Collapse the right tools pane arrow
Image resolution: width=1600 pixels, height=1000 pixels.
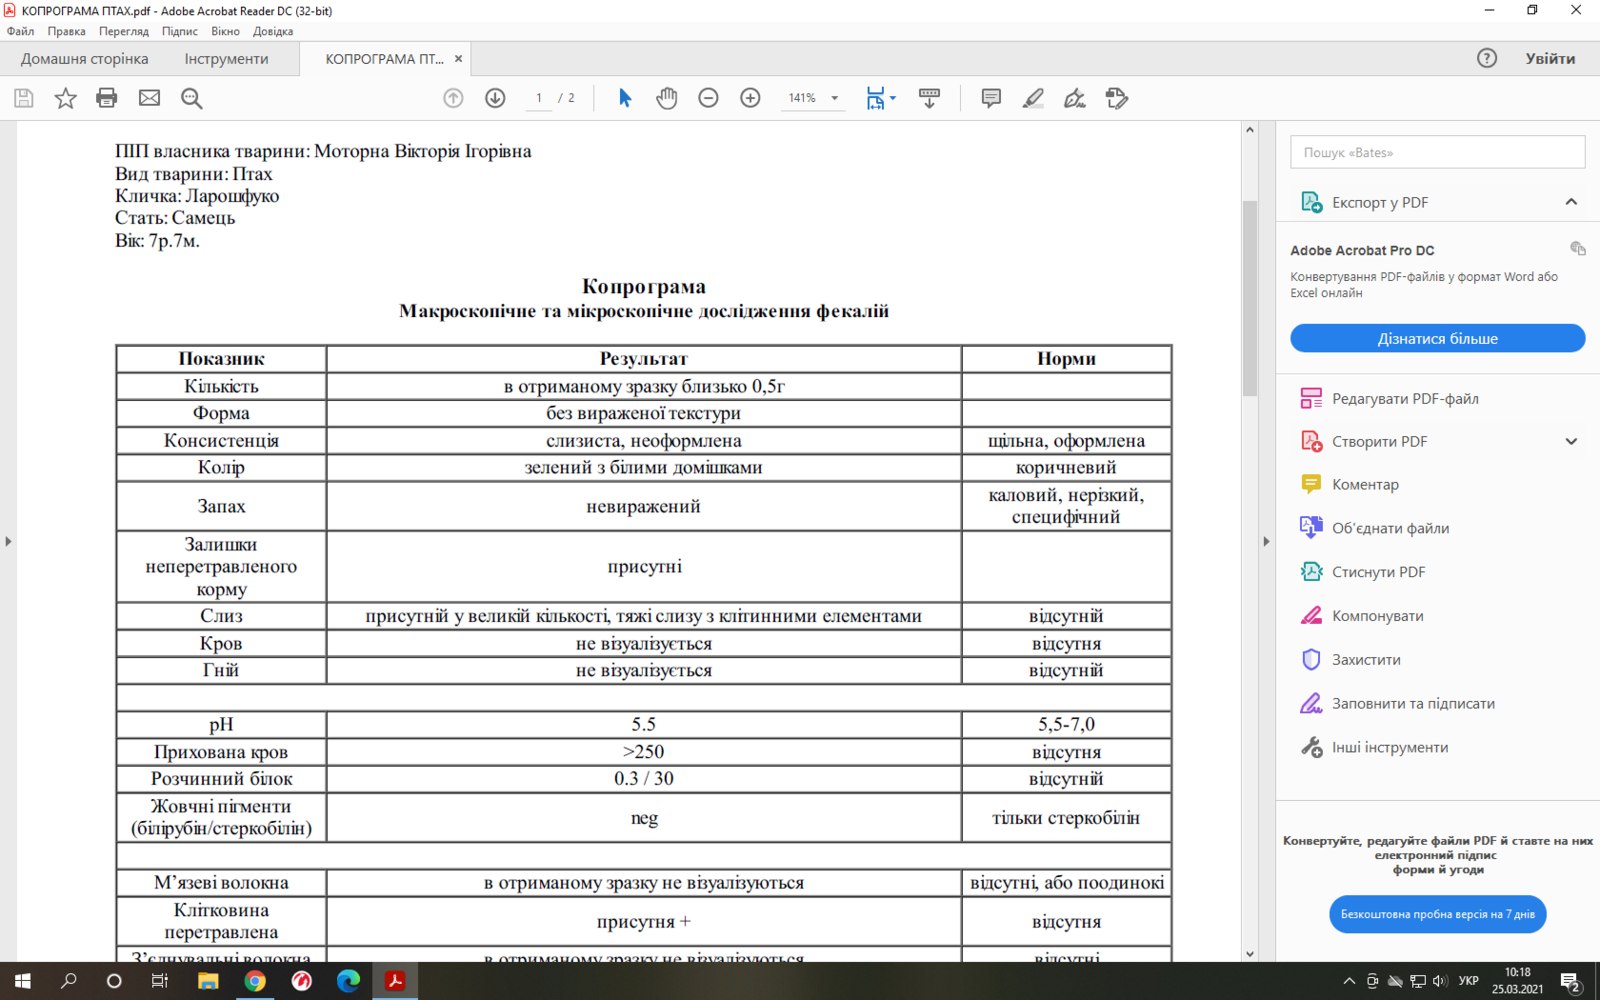pyautogui.click(x=1266, y=541)
